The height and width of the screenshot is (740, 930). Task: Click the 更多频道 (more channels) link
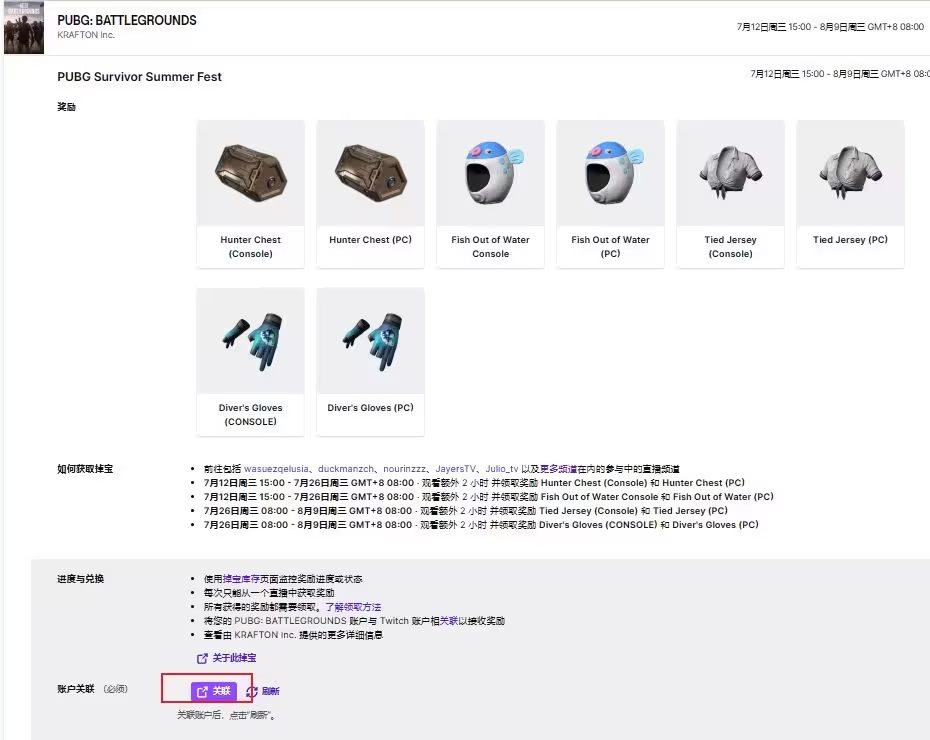pos(558,468)
